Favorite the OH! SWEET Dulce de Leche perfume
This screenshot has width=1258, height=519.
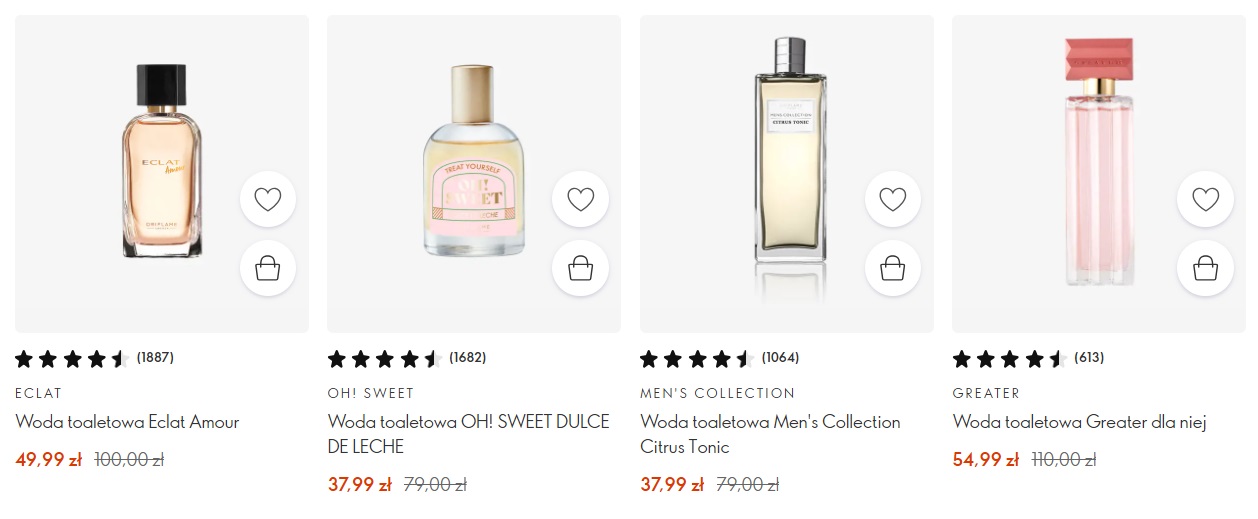[x=580, y=199]
